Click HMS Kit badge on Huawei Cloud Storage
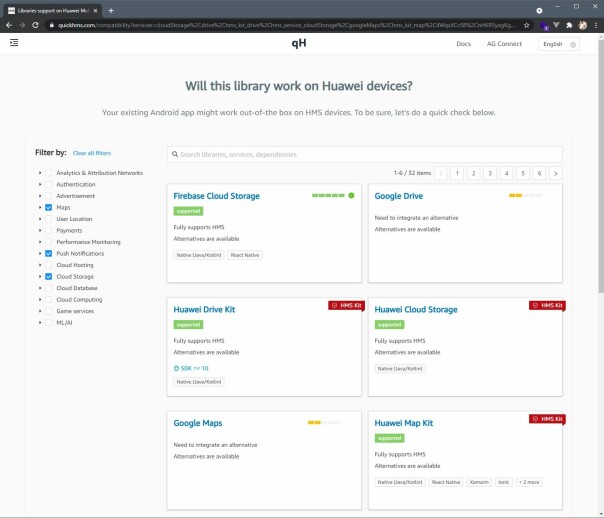This screenshot has height=518, width=604. 547,305
